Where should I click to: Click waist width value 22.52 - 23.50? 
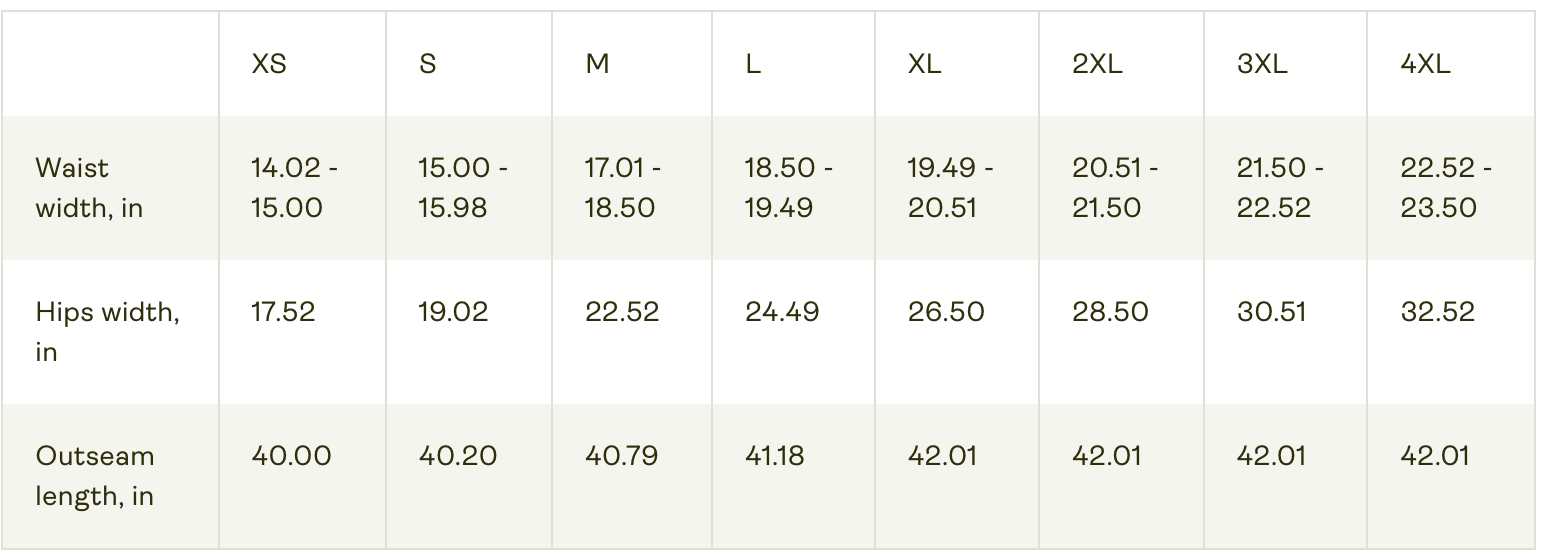(x=1446, y=188)
